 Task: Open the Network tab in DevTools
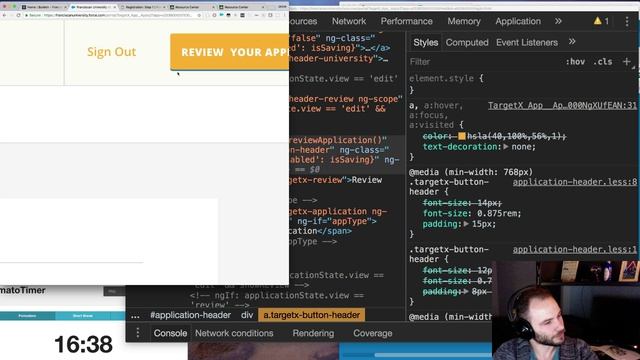pos(349,21)
